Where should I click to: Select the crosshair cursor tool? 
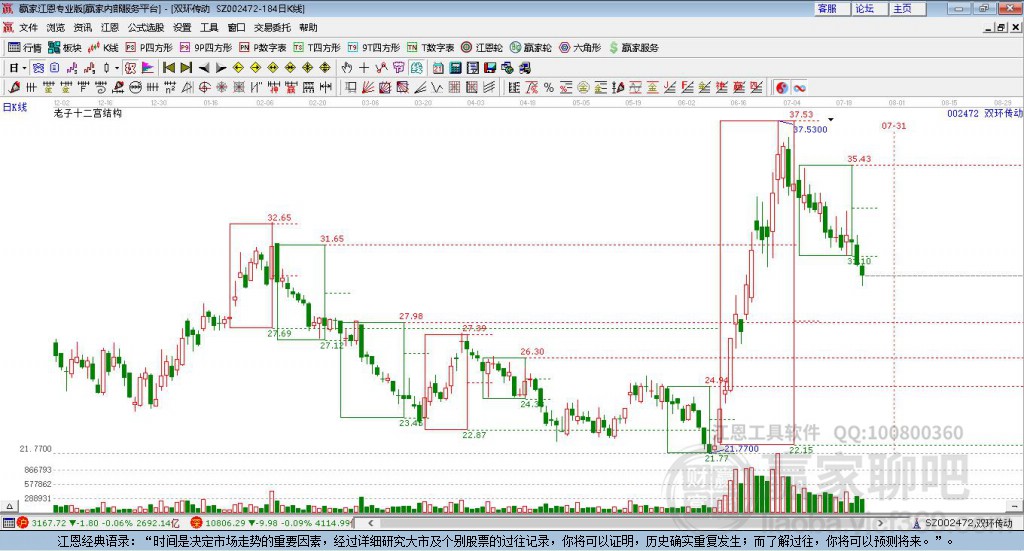click(x=364, y=68)
